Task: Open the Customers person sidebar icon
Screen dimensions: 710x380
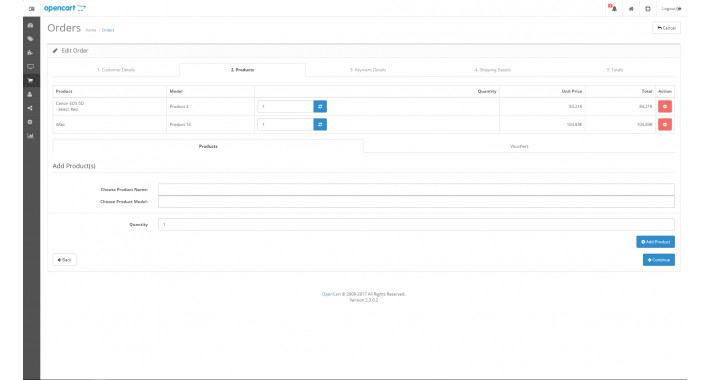Action: 30,94
